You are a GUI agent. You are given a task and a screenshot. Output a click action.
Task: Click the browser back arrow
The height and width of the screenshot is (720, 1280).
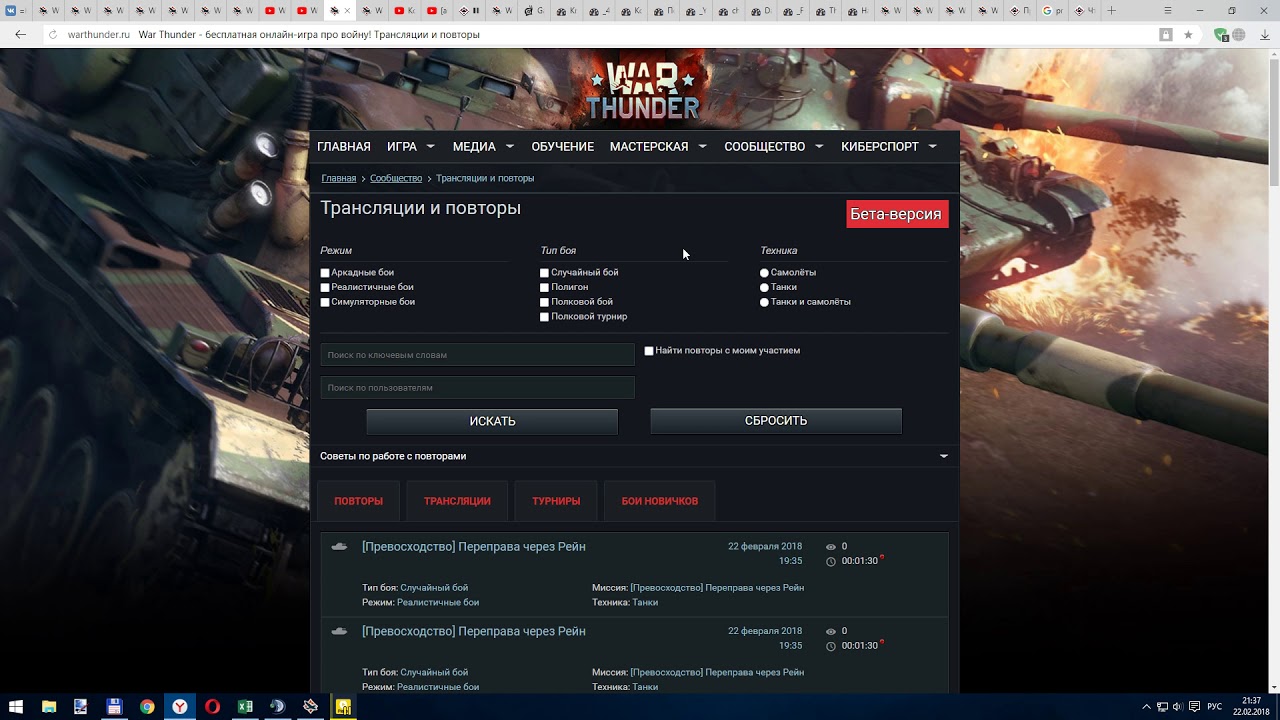pyautogui.click(x=21, y=34)
